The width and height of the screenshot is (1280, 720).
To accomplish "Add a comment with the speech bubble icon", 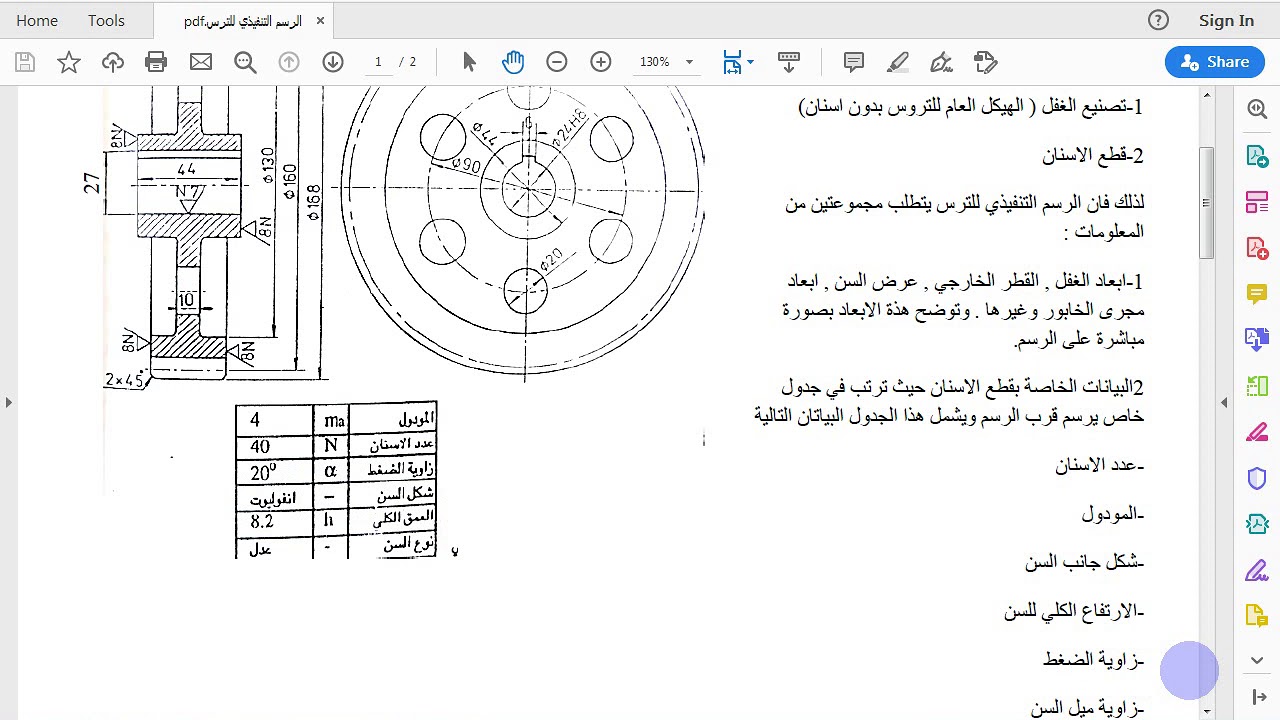I will pyautogui.click(x=854, y=62).
